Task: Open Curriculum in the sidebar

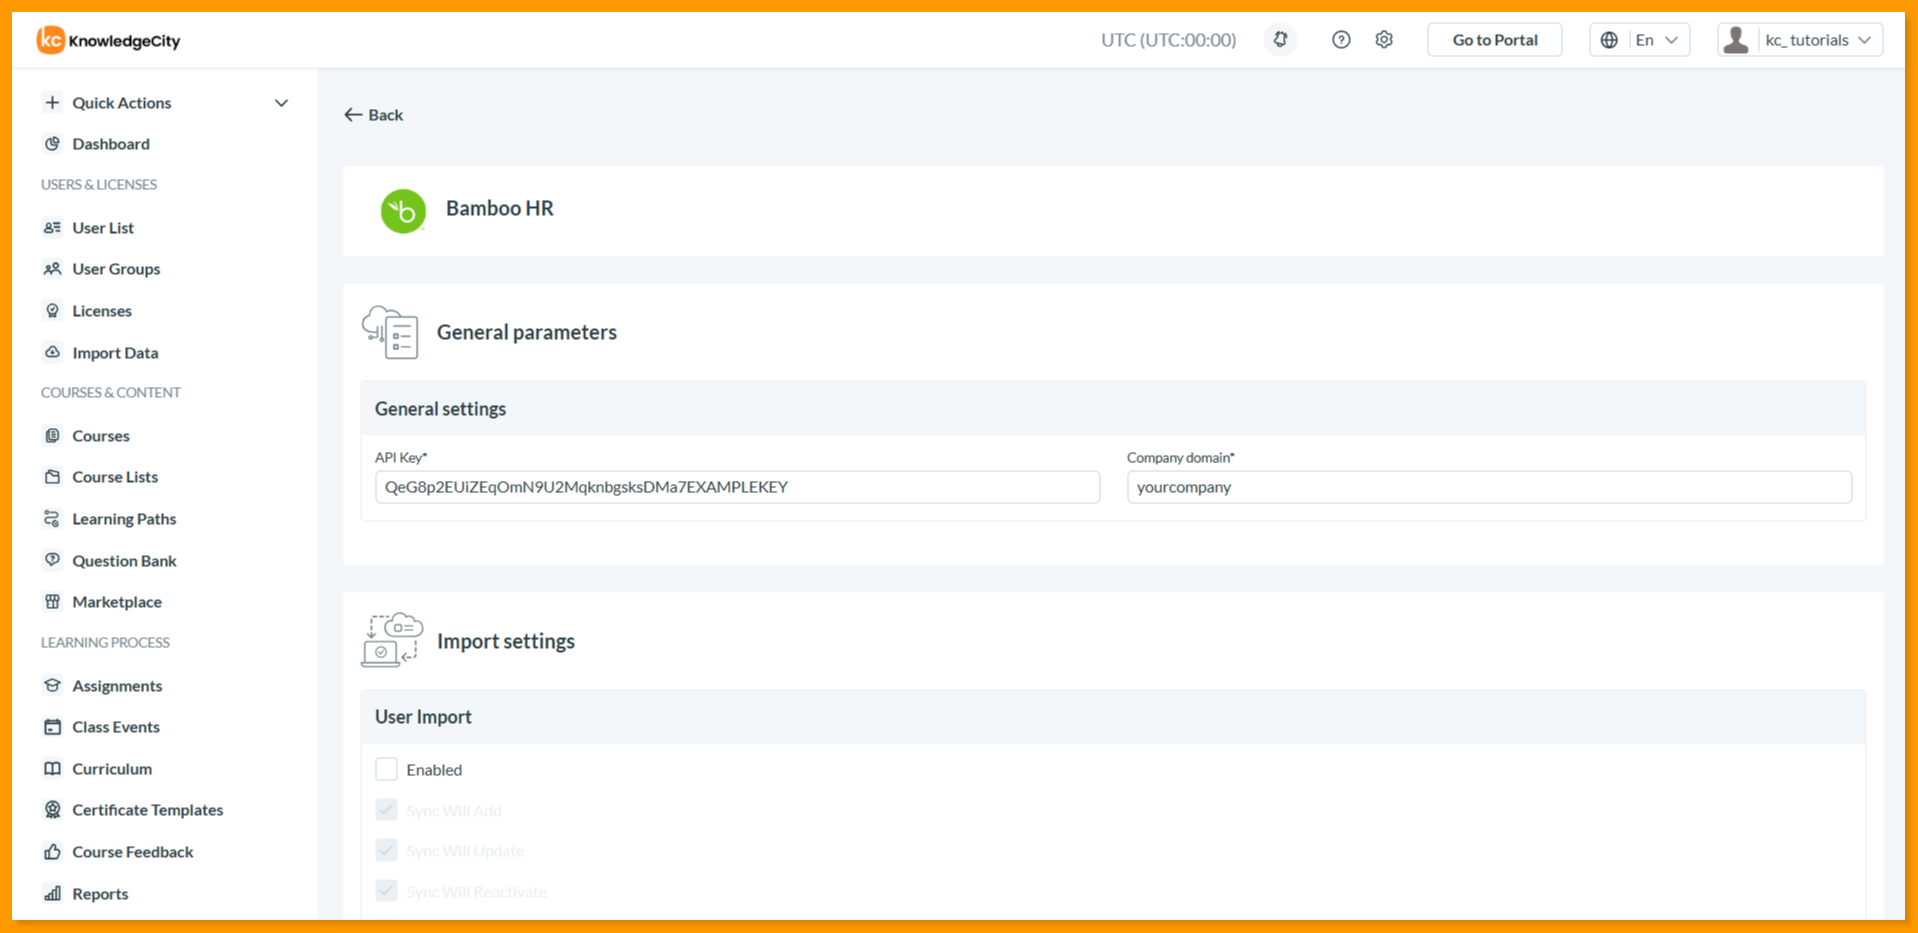Action: [x=112, y=769]
